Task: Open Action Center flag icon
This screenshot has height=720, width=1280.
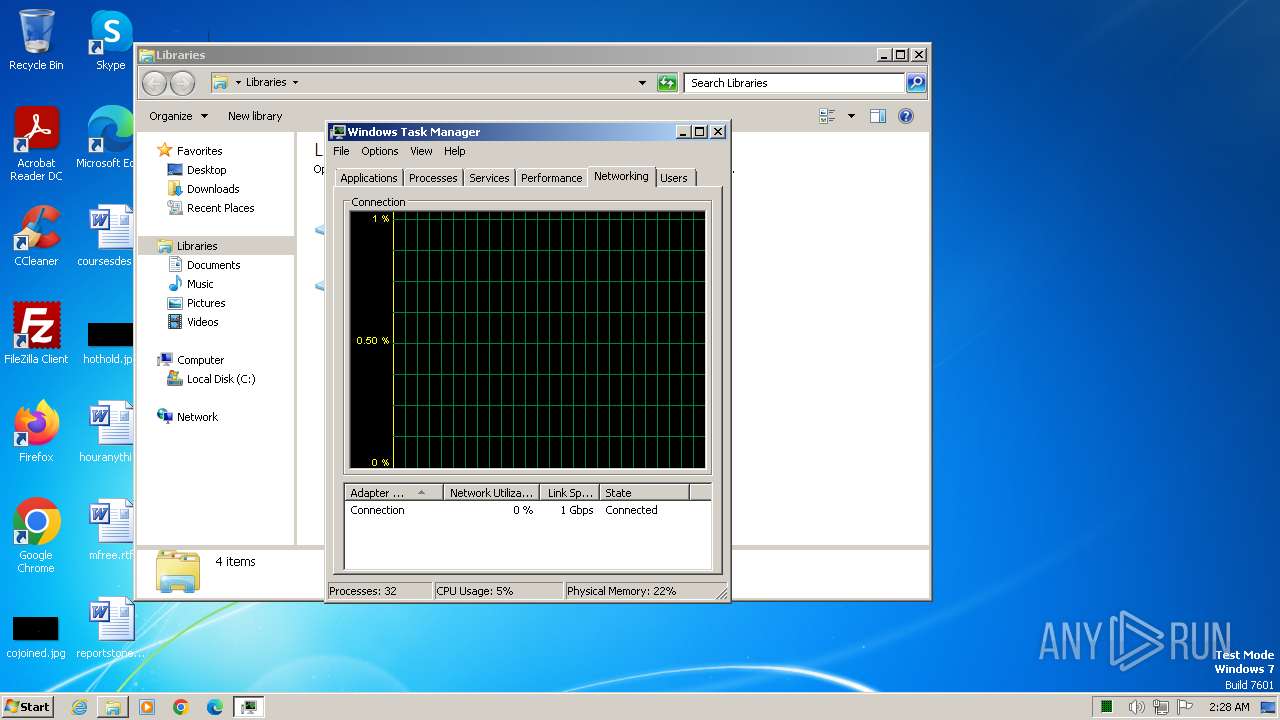Action: 1186,707
